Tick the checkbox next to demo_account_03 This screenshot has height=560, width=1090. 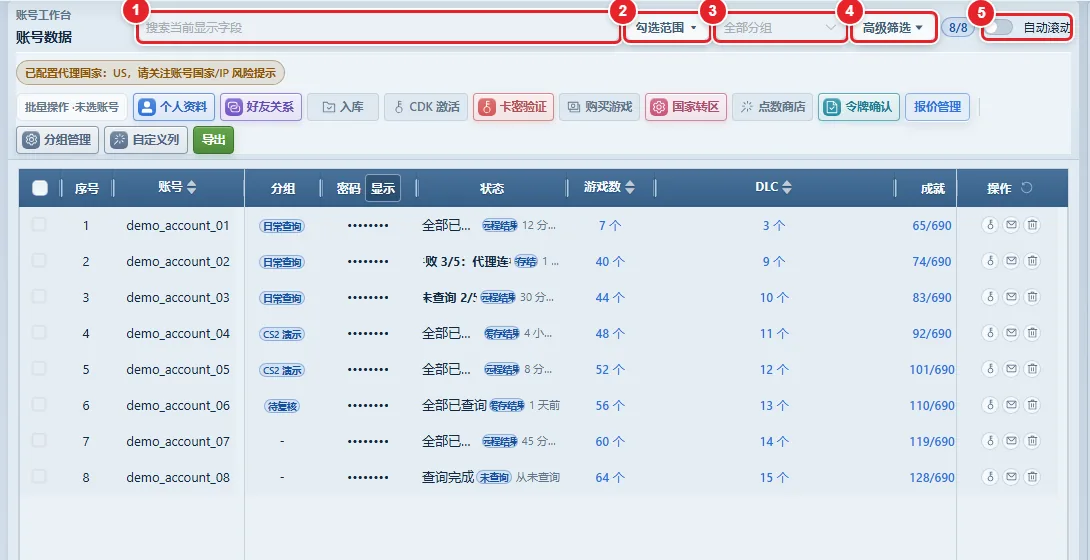point(39,296)
